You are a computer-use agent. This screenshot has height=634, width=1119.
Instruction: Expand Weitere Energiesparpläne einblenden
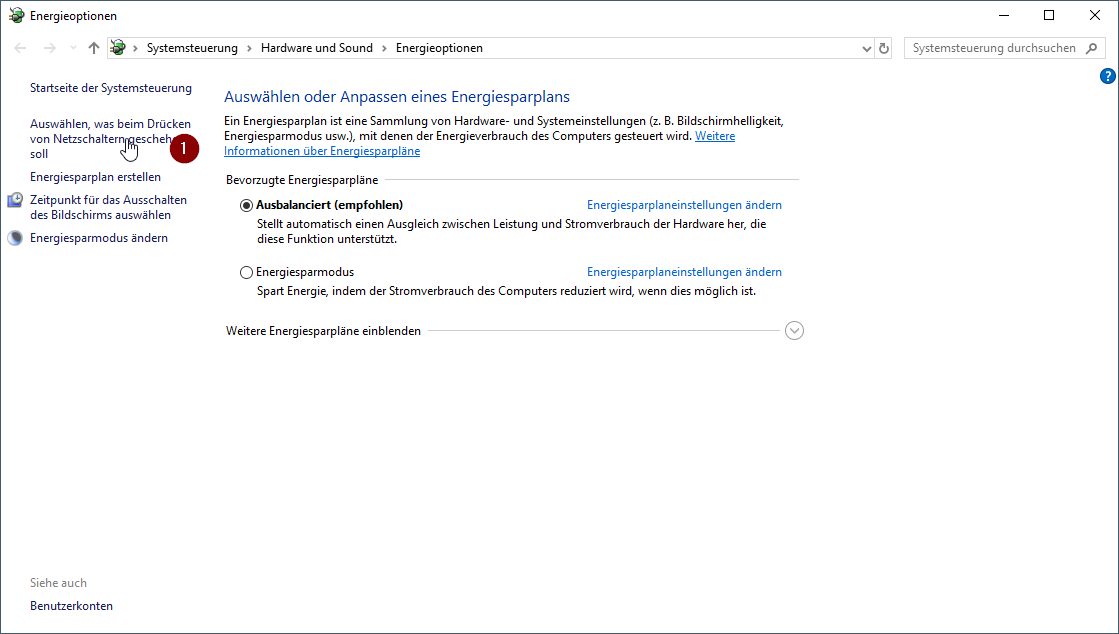(x=794, y=331)
